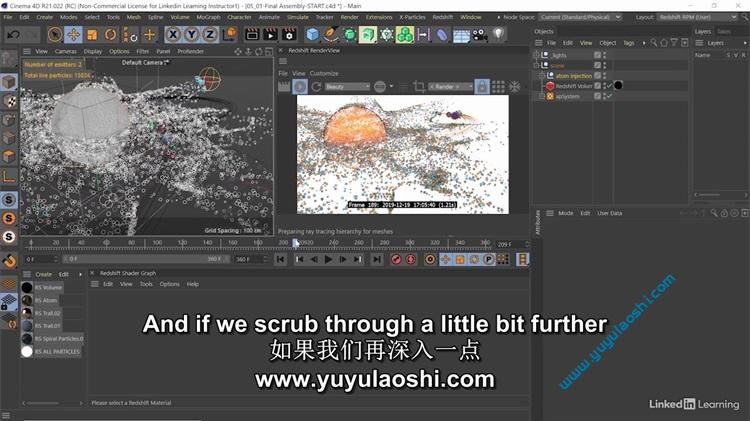This screenshot has width=750, height=421.
Task: Click the Light bulb icon
Action: (498, 34)
